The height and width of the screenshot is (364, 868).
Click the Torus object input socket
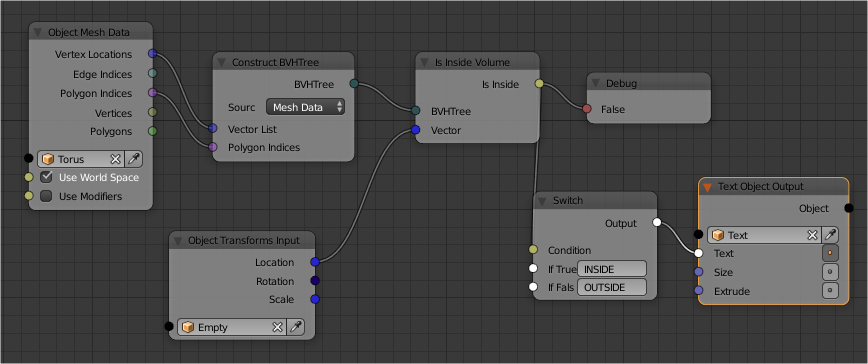click(x=29, y=158)
